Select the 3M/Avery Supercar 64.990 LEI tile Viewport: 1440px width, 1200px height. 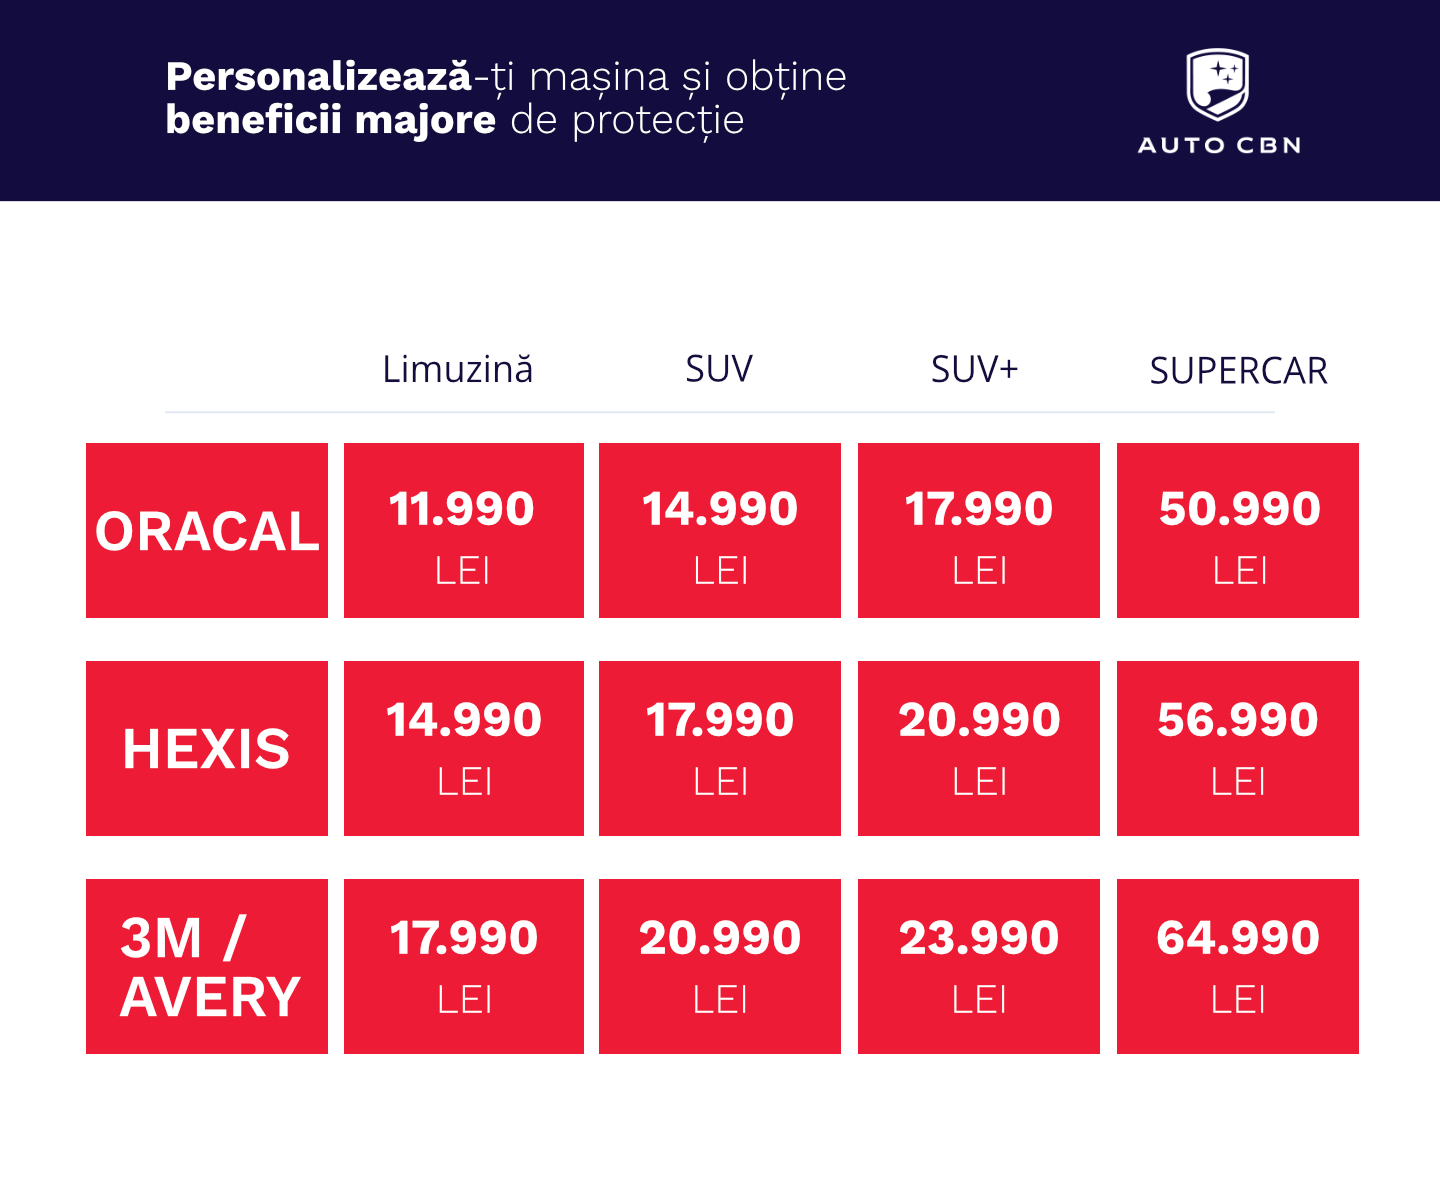tap(1238, 967)
